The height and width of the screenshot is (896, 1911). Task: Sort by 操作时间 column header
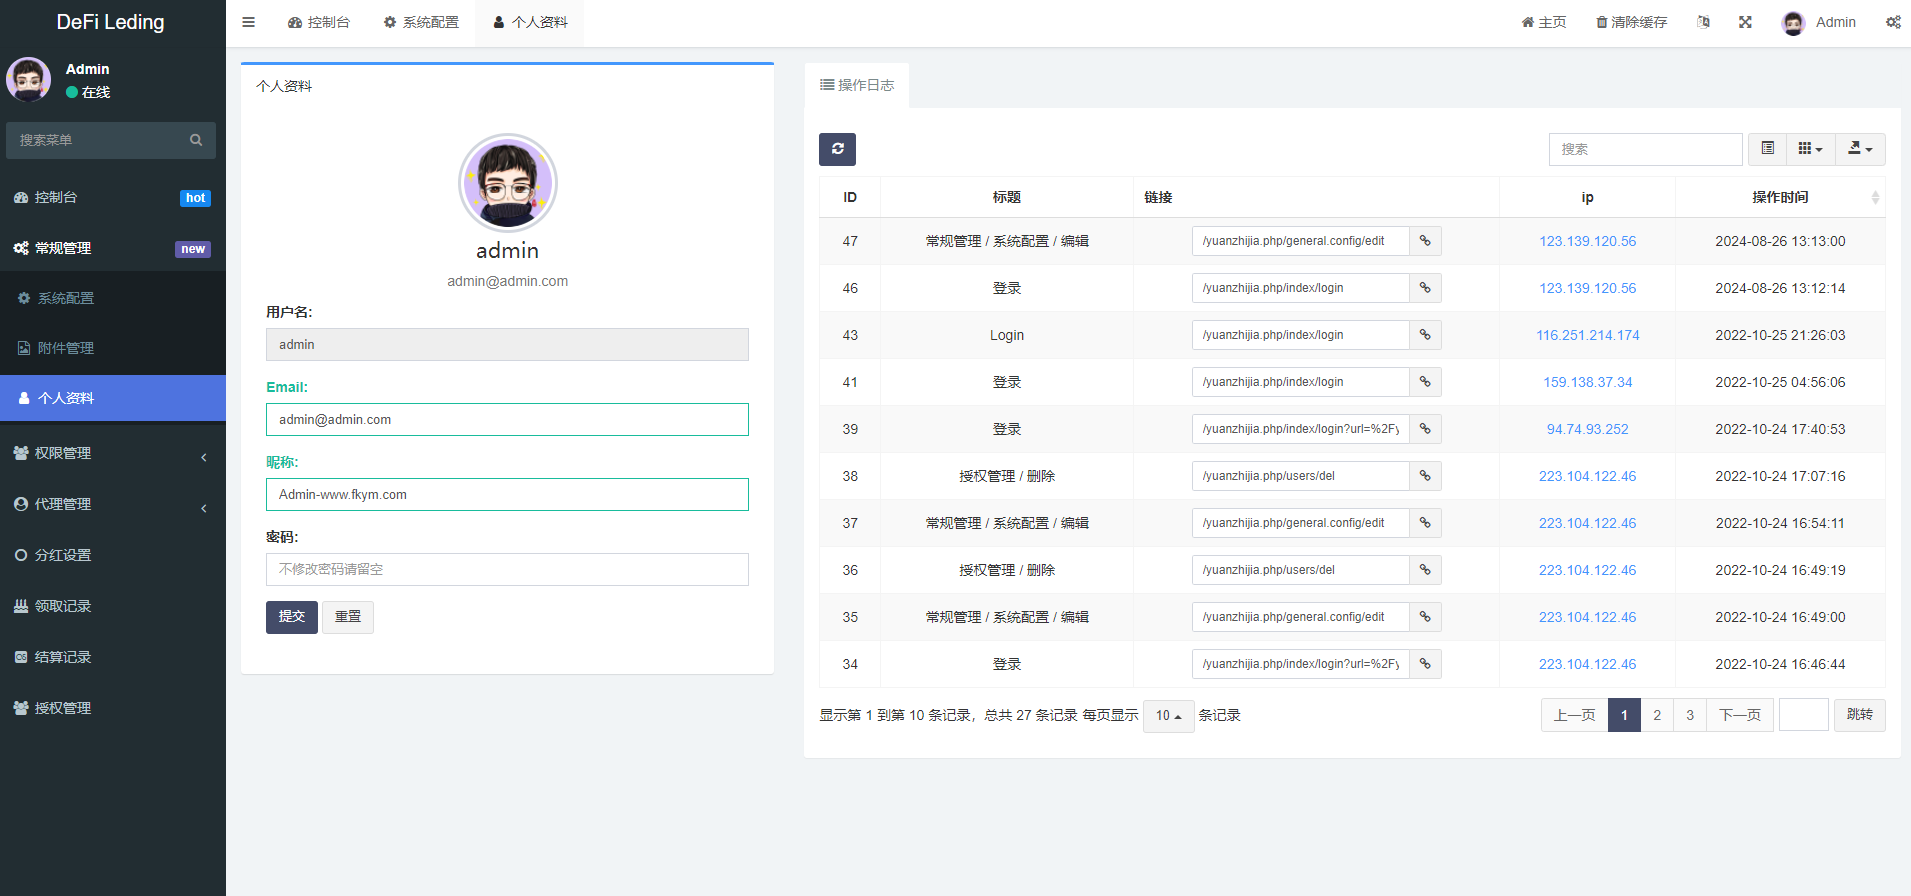pos(1780,197)
